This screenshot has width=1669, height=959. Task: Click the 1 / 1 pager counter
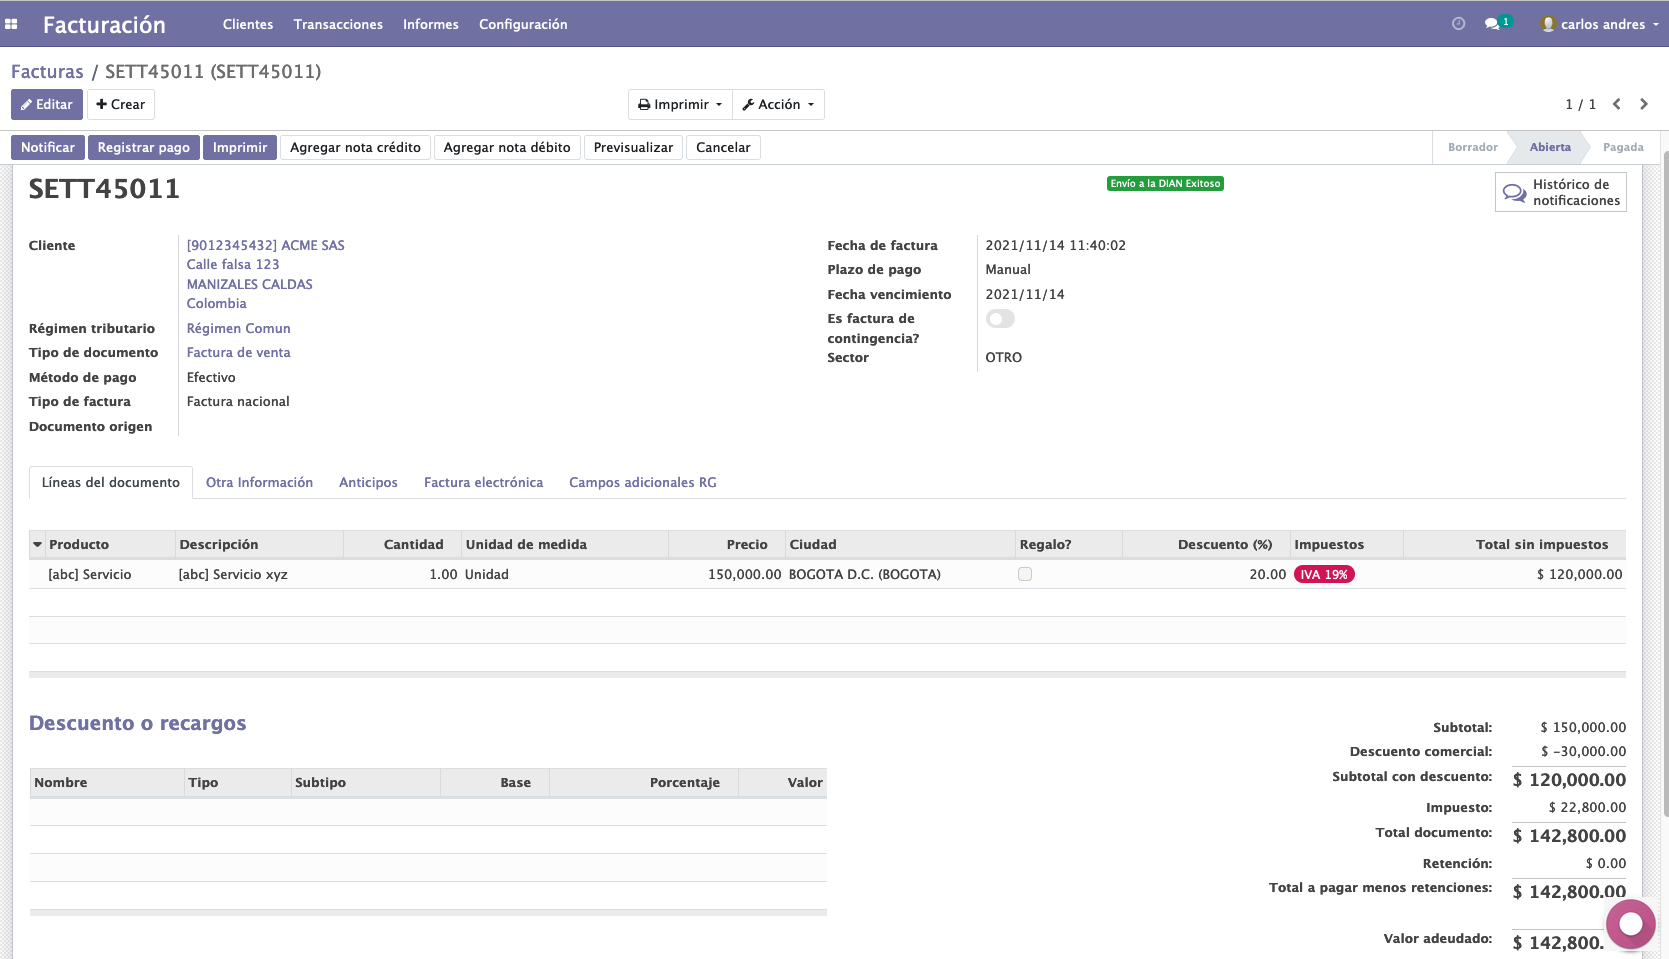click(x=1580, y=104)
